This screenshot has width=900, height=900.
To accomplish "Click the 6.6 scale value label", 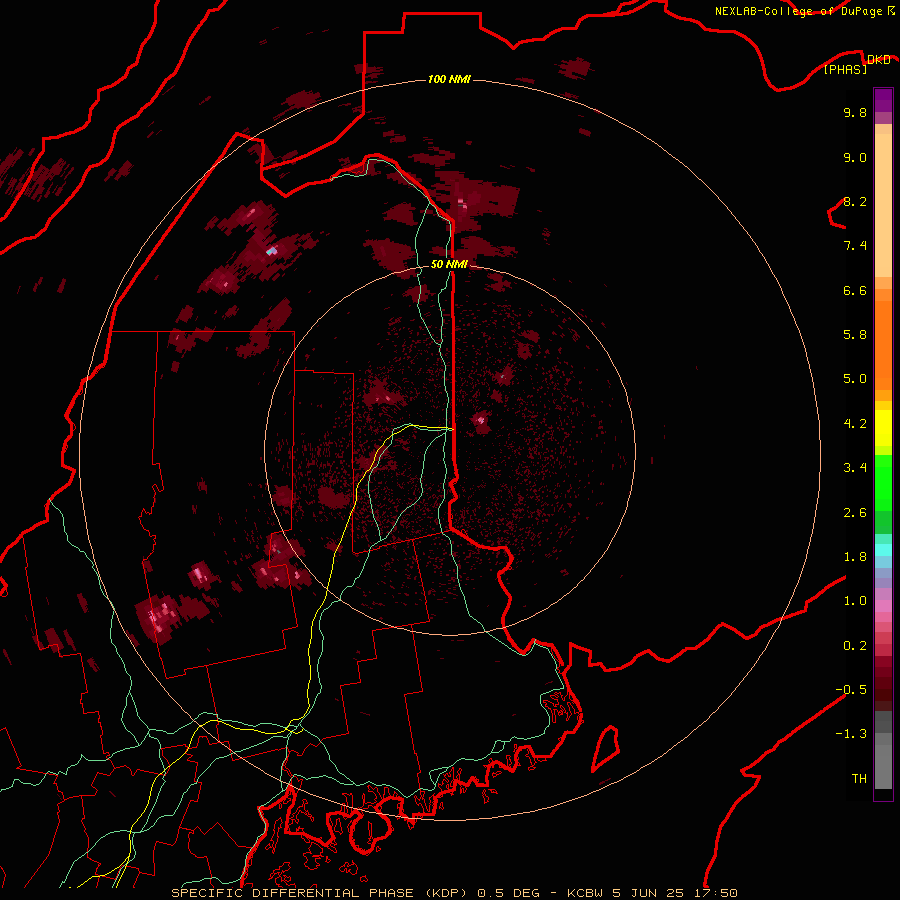I will click(x=855, y=290).
